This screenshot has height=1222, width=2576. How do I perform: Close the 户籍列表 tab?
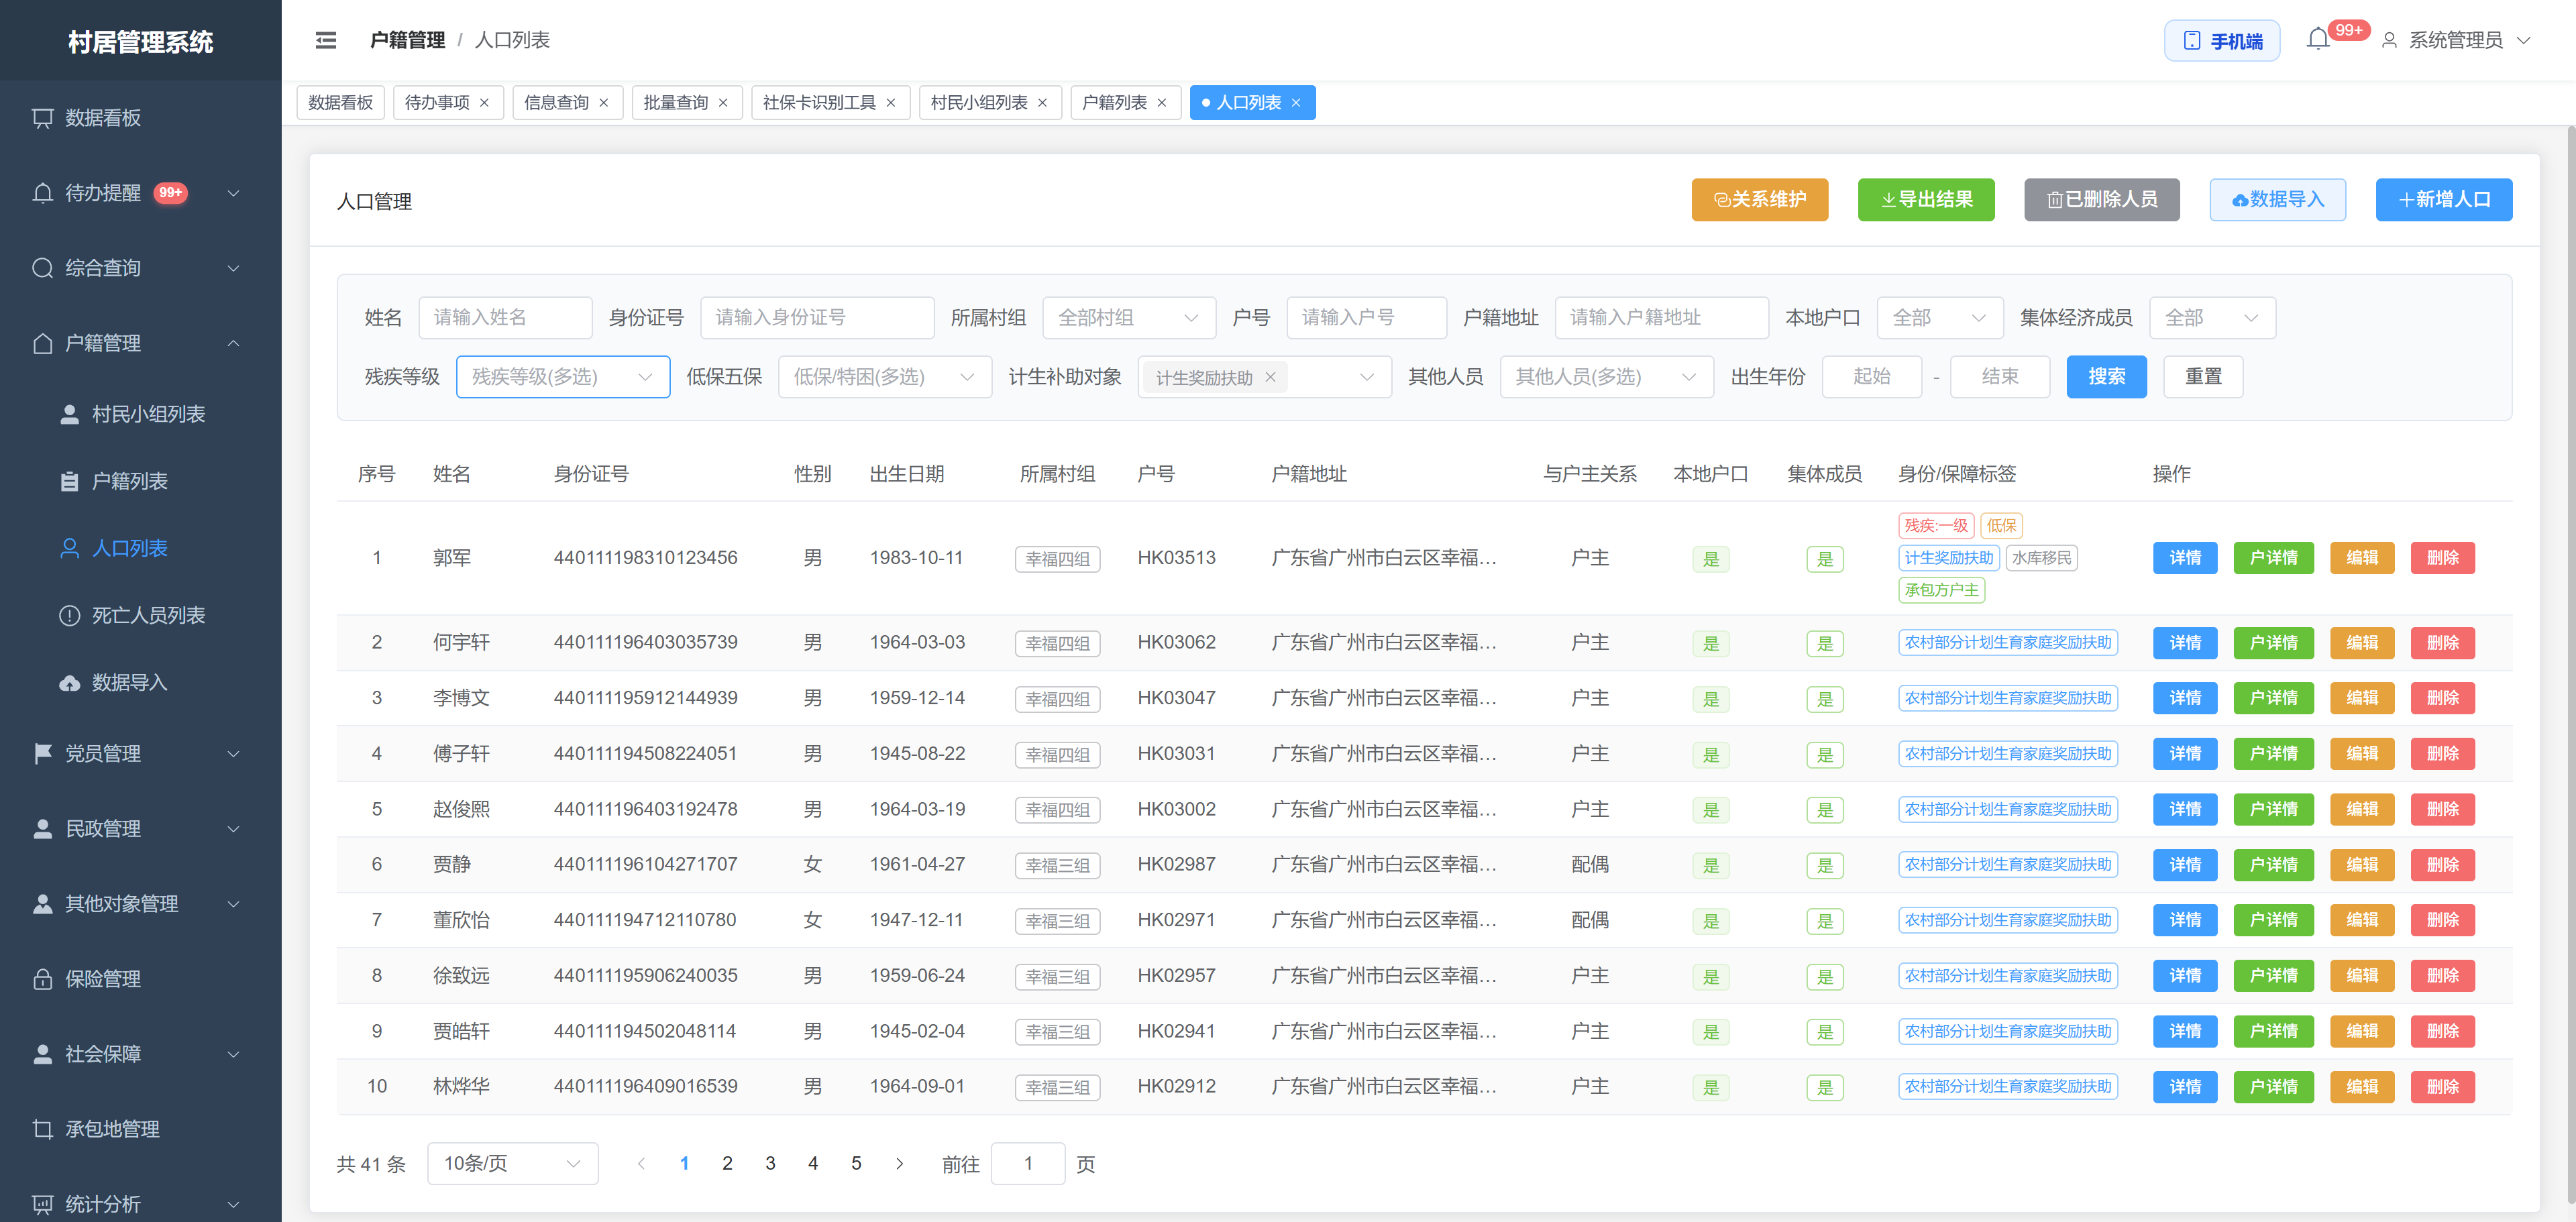pos(1162,103)
